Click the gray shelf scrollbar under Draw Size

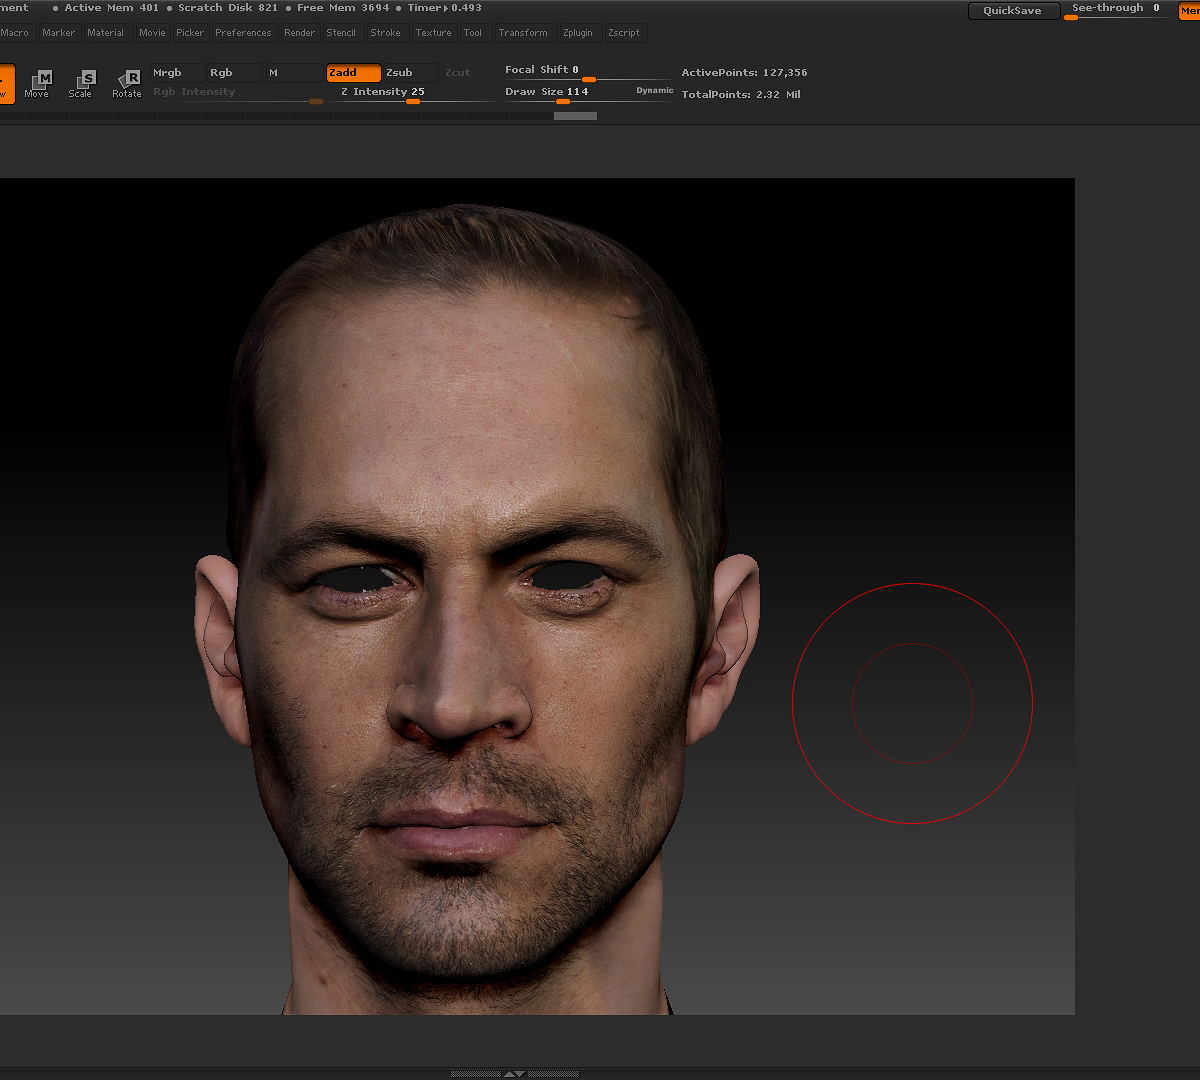[575, 116]
